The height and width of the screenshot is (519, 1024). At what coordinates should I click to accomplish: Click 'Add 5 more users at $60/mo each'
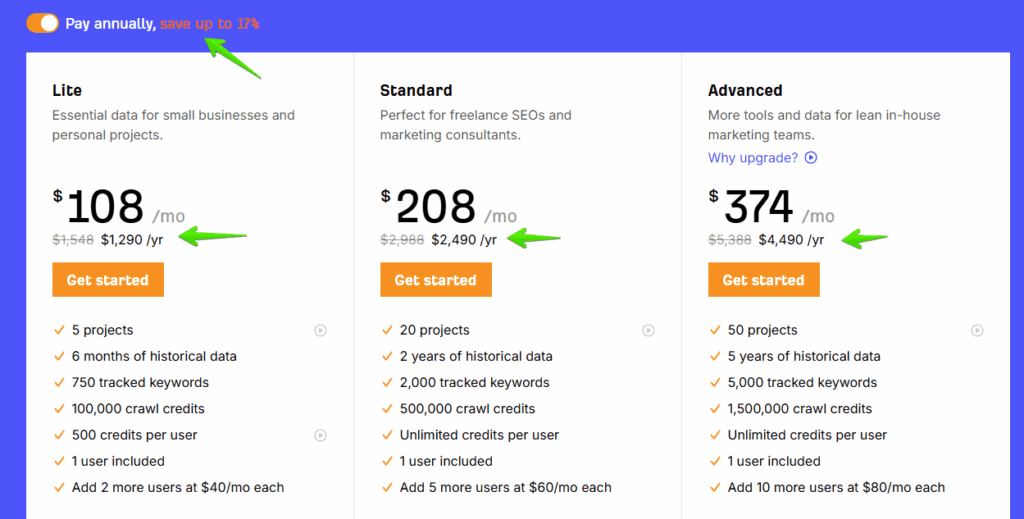[x=505, y=488]
